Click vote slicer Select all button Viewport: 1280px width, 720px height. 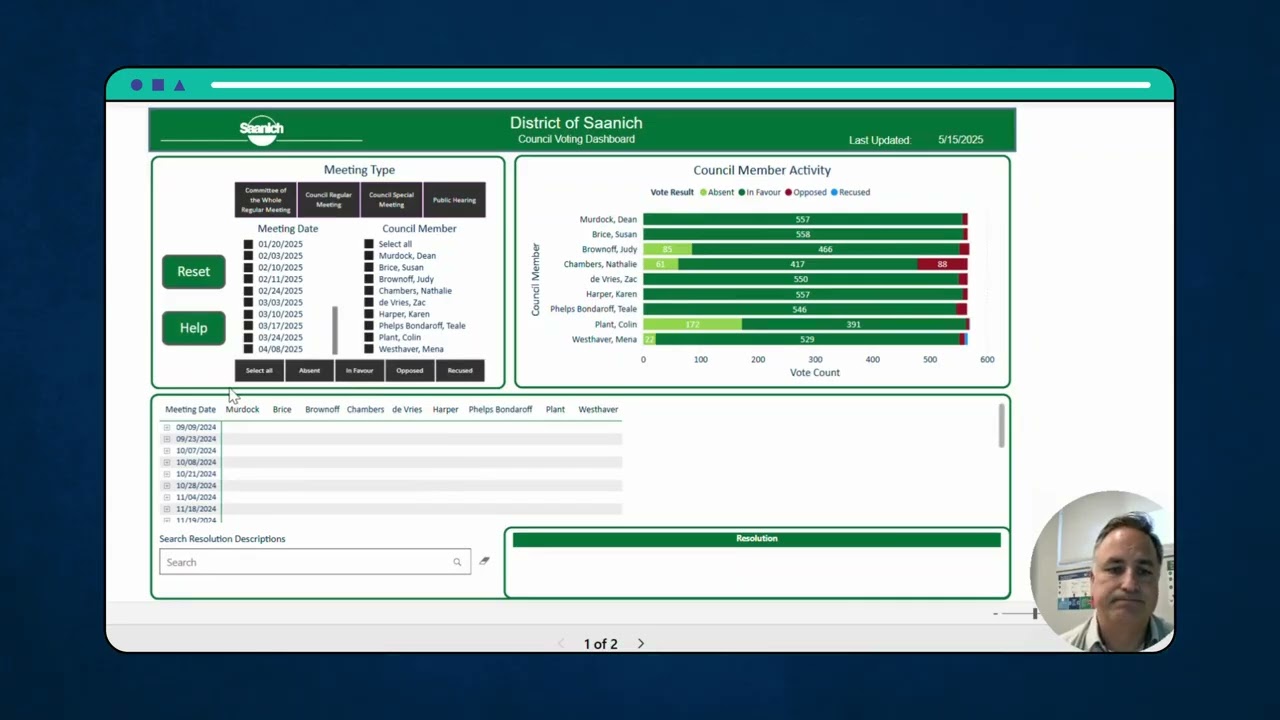tap(259, 371)
